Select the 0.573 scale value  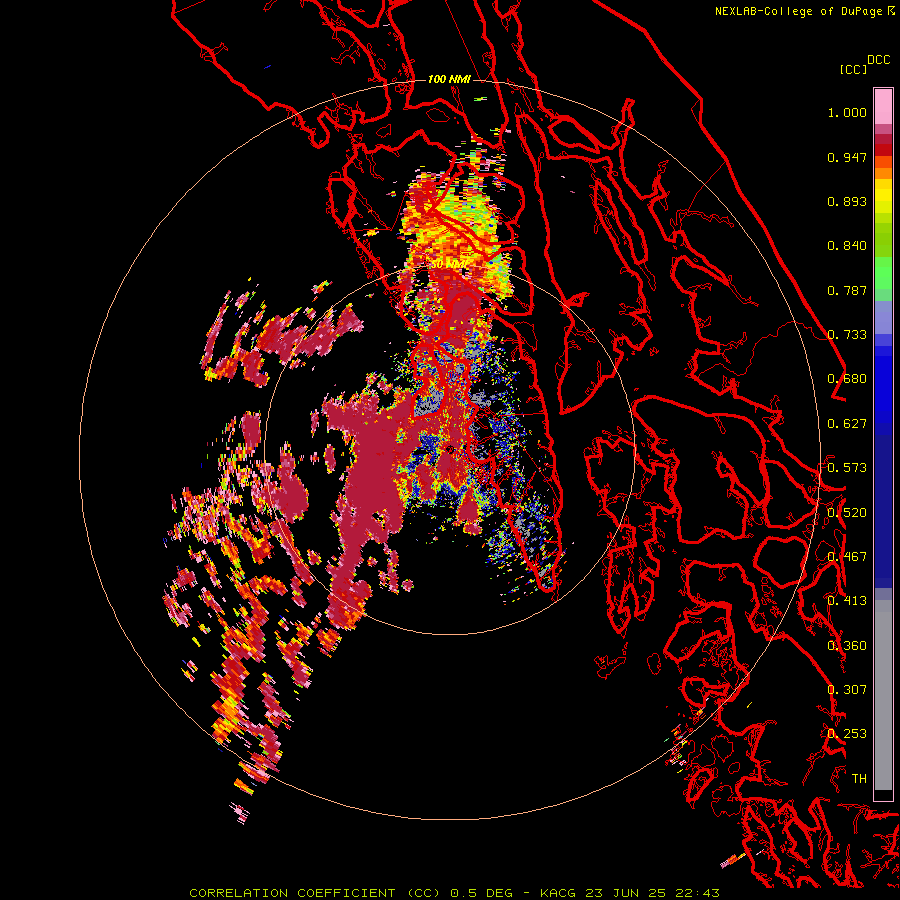coord(847,468)
